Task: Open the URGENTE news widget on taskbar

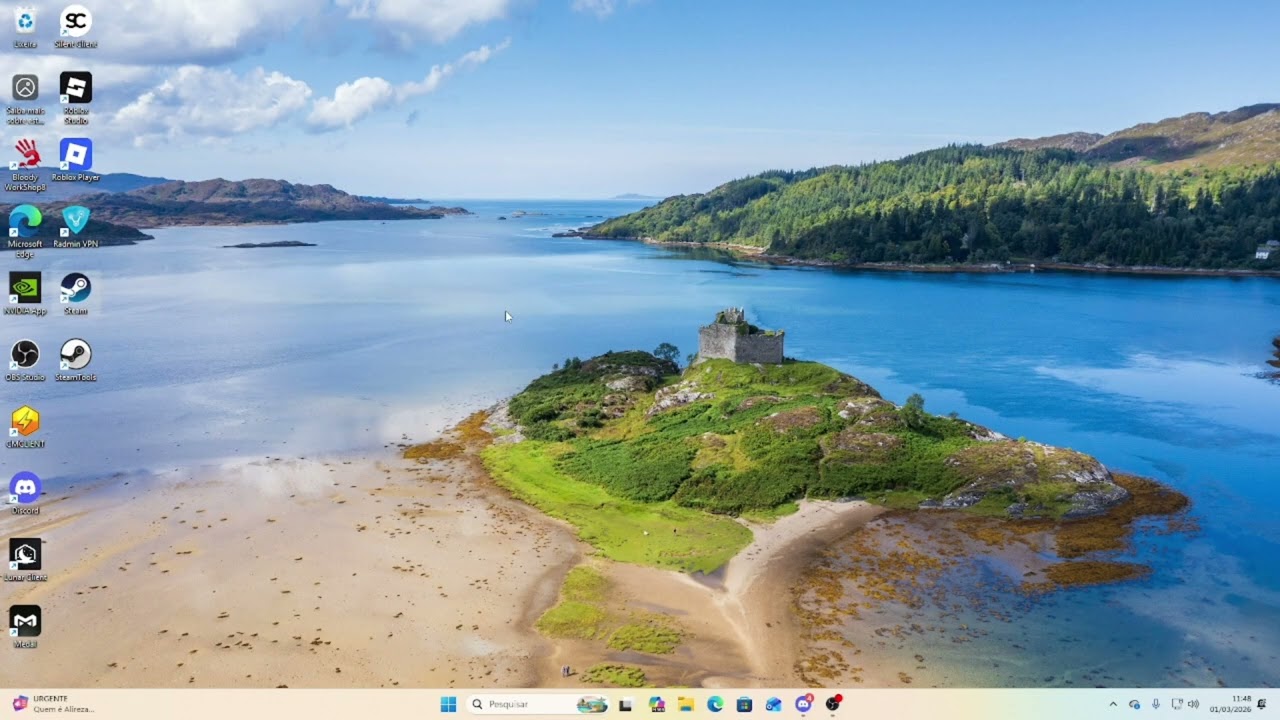Action: (x=54, y=704)
